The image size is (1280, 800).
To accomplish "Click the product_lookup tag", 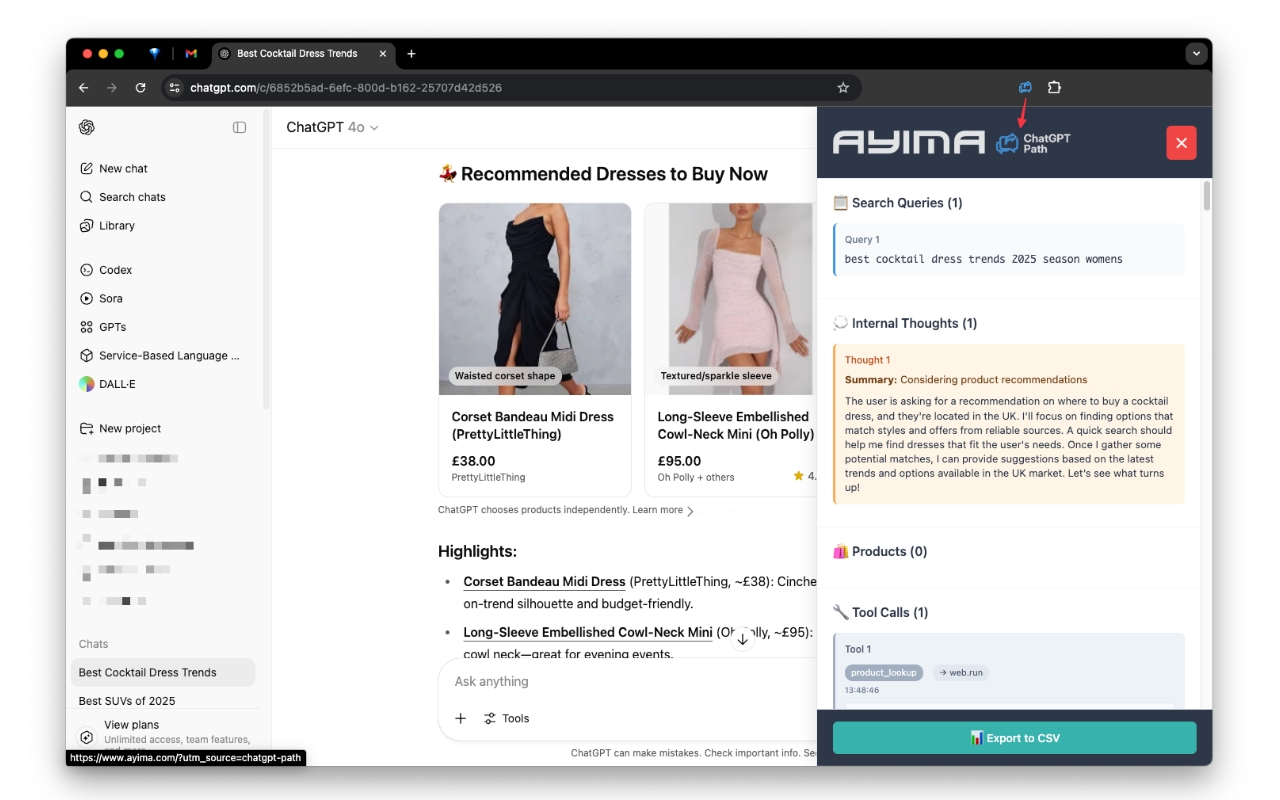I will point(884,673).
